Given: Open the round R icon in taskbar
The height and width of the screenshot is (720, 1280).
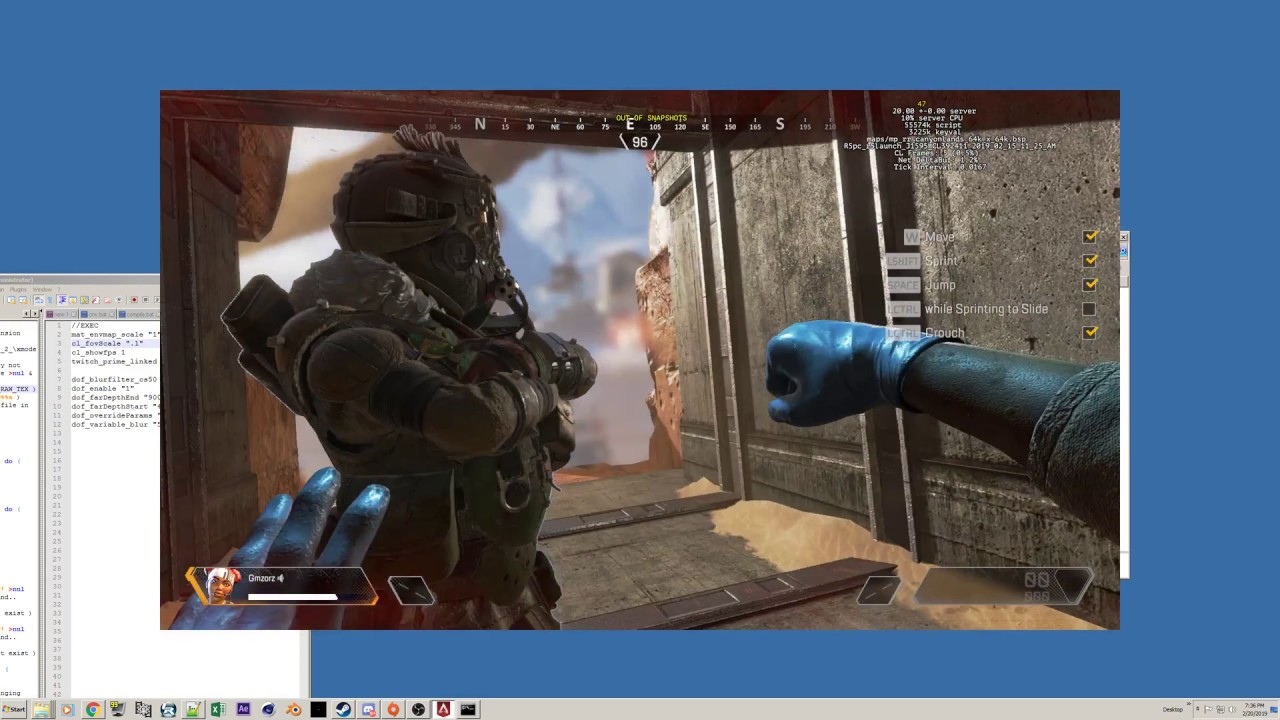Looking at the screenshot, I should 168,709.
